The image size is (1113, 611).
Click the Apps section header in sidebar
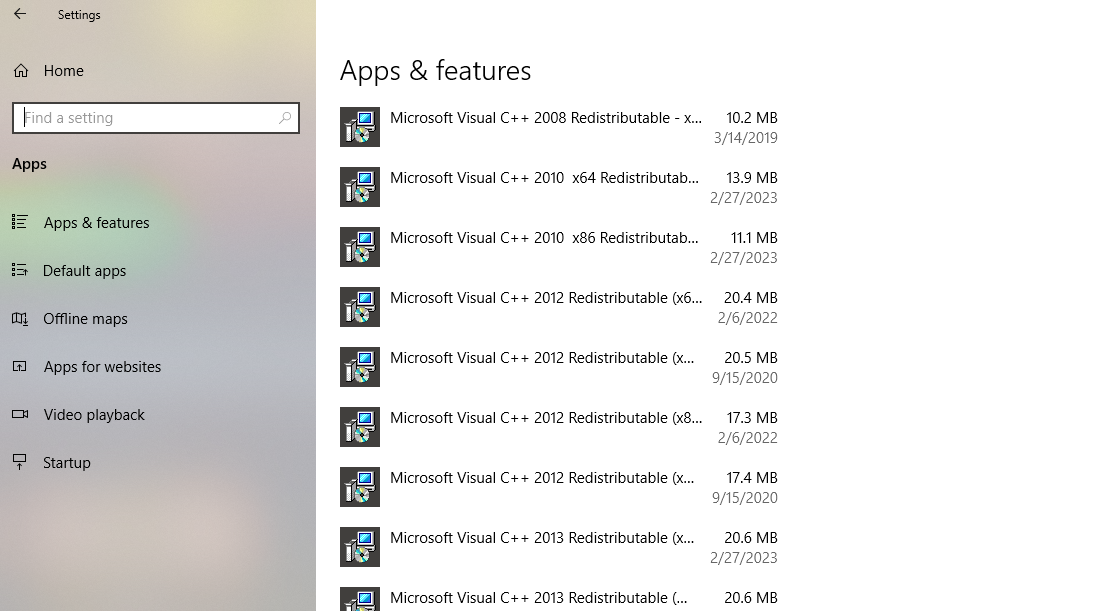coord(29,164)
